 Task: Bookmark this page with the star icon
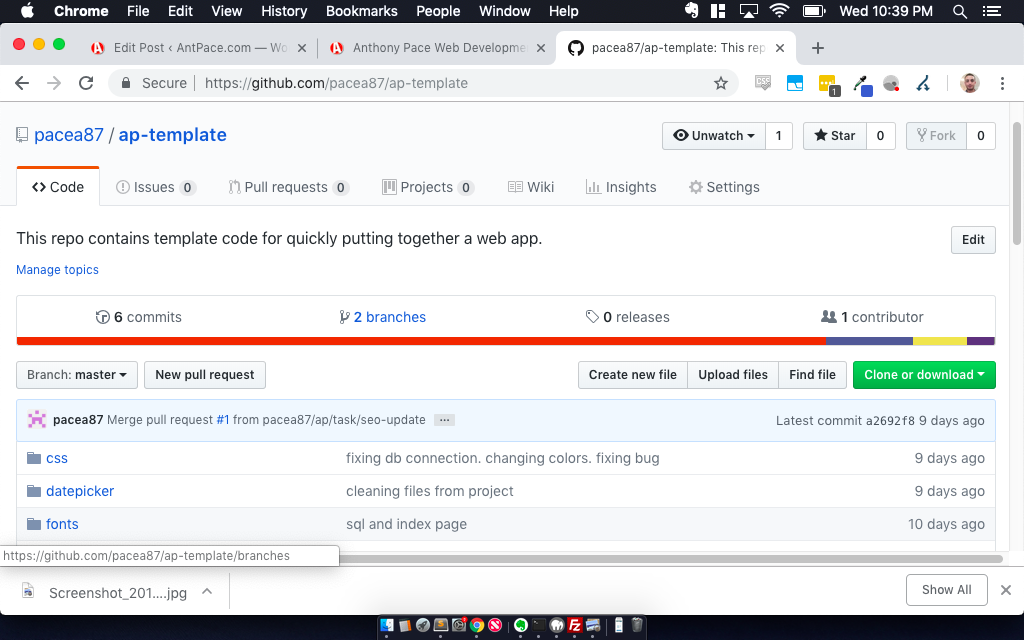(x=720, y=83)
